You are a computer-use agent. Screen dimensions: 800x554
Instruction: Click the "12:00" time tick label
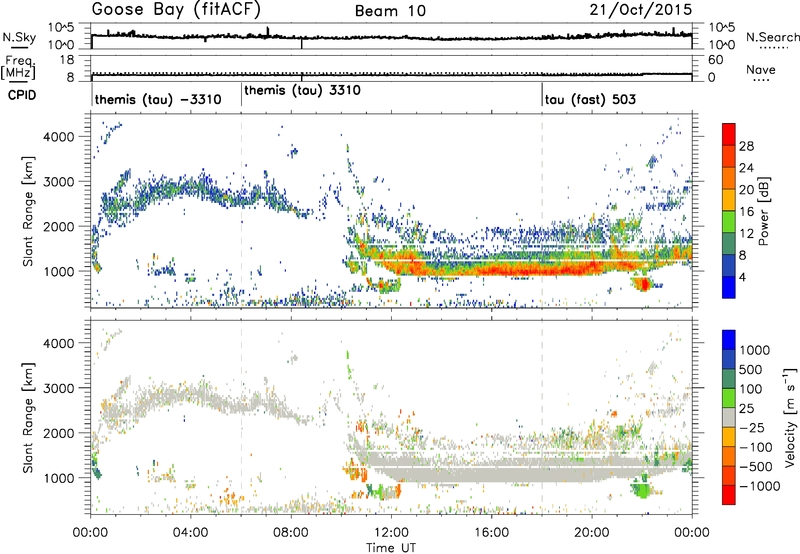pyautogui.click(x=391, y=533)
